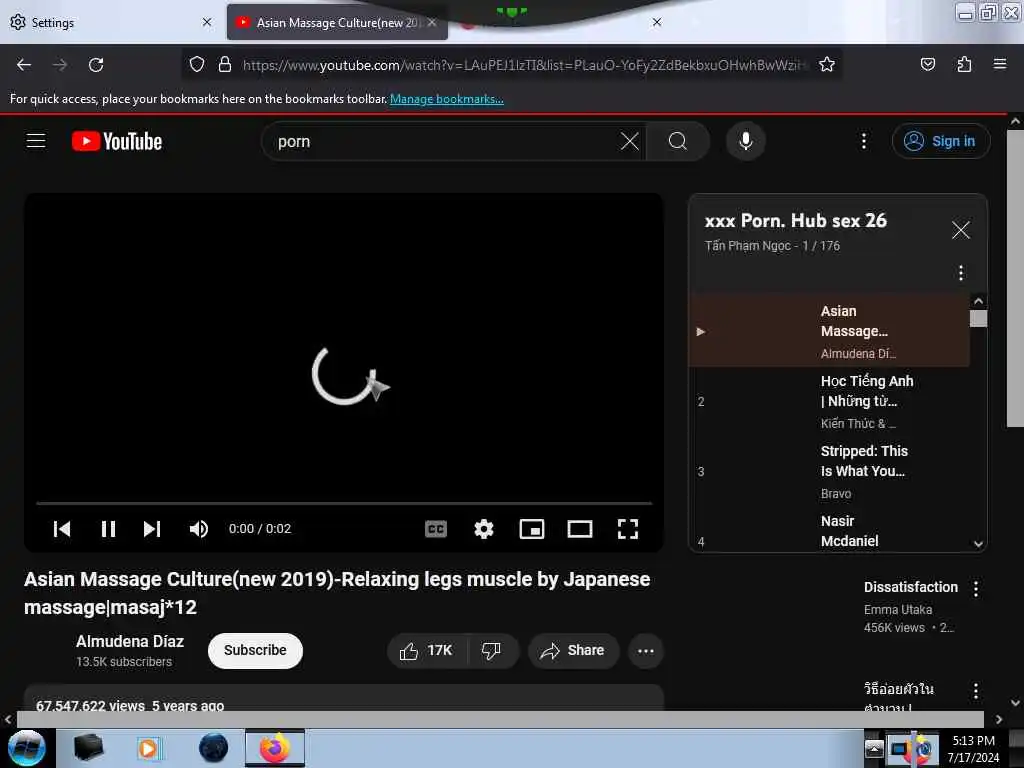Viewport: 1024px width, 768px height.
Task: Open the YouTube guide hamburger menu
Action: pos(36,140)
